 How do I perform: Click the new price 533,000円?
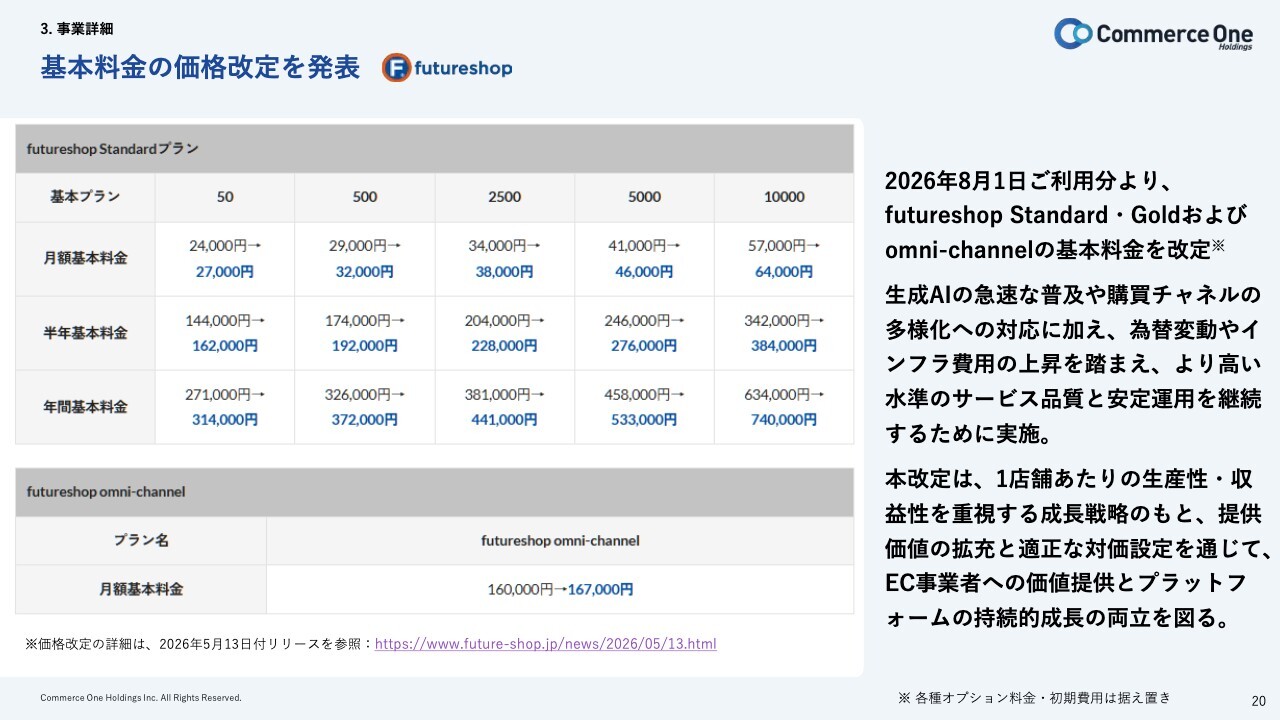(x=644, y=420)
